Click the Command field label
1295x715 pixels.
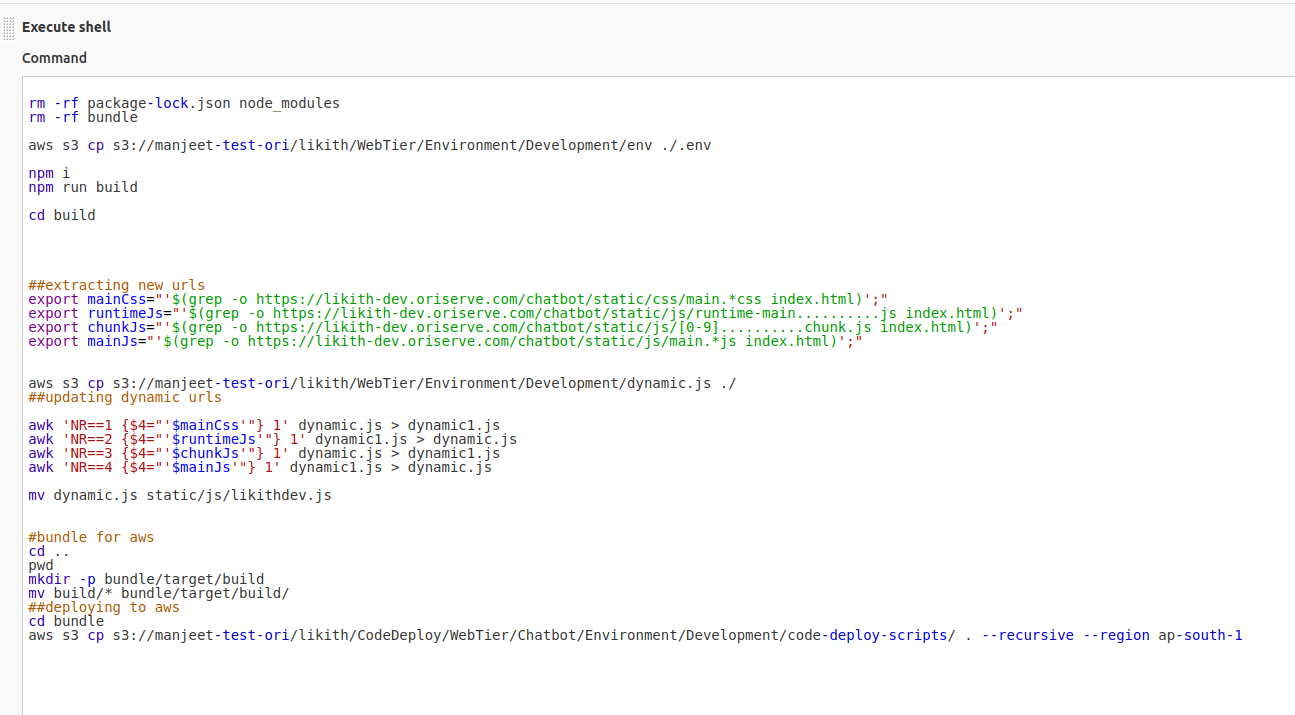click(54, 58)
